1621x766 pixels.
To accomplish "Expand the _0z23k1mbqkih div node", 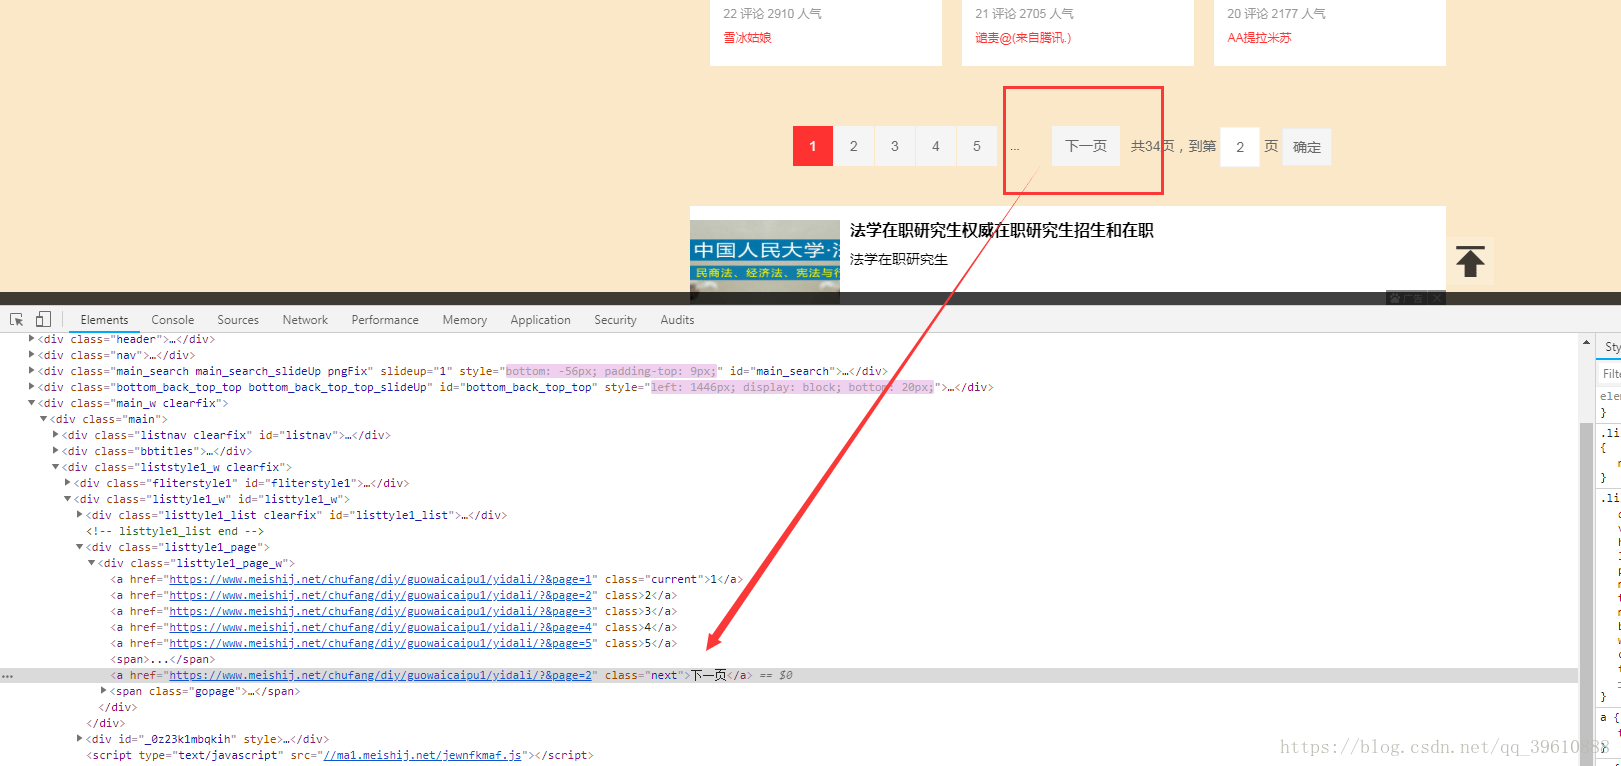I will point(79,739).
